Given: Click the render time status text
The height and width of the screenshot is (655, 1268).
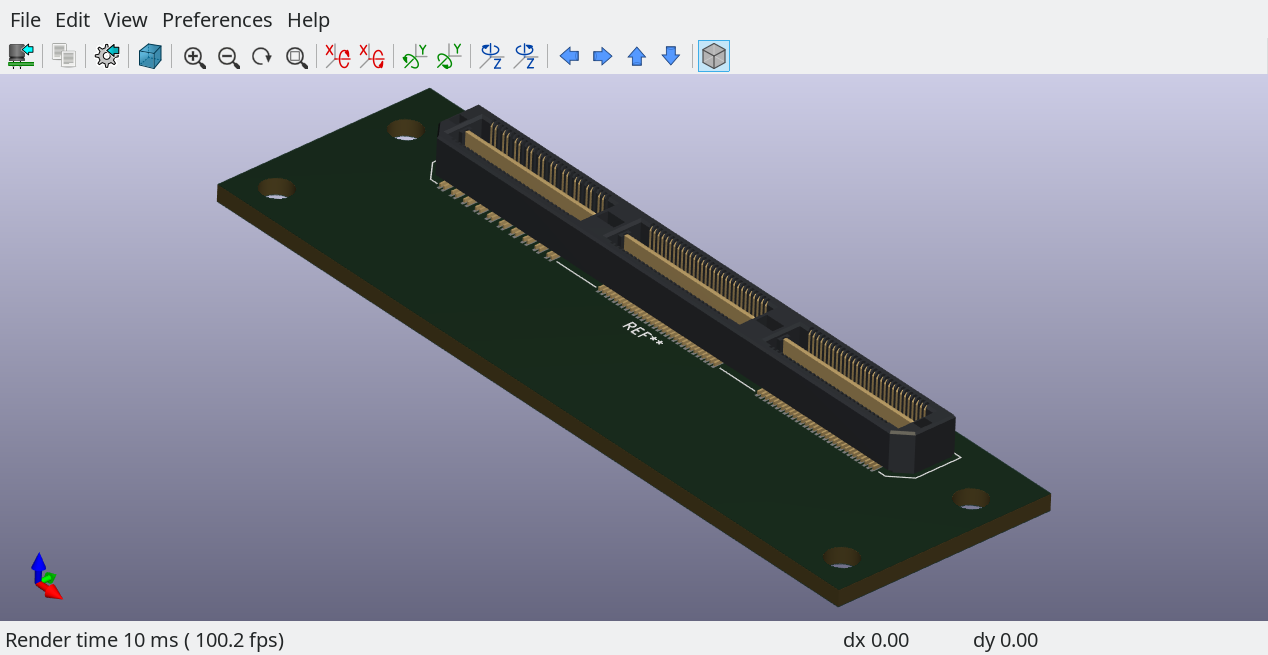Looking at the screenshot, I should [x=145, y=640].
